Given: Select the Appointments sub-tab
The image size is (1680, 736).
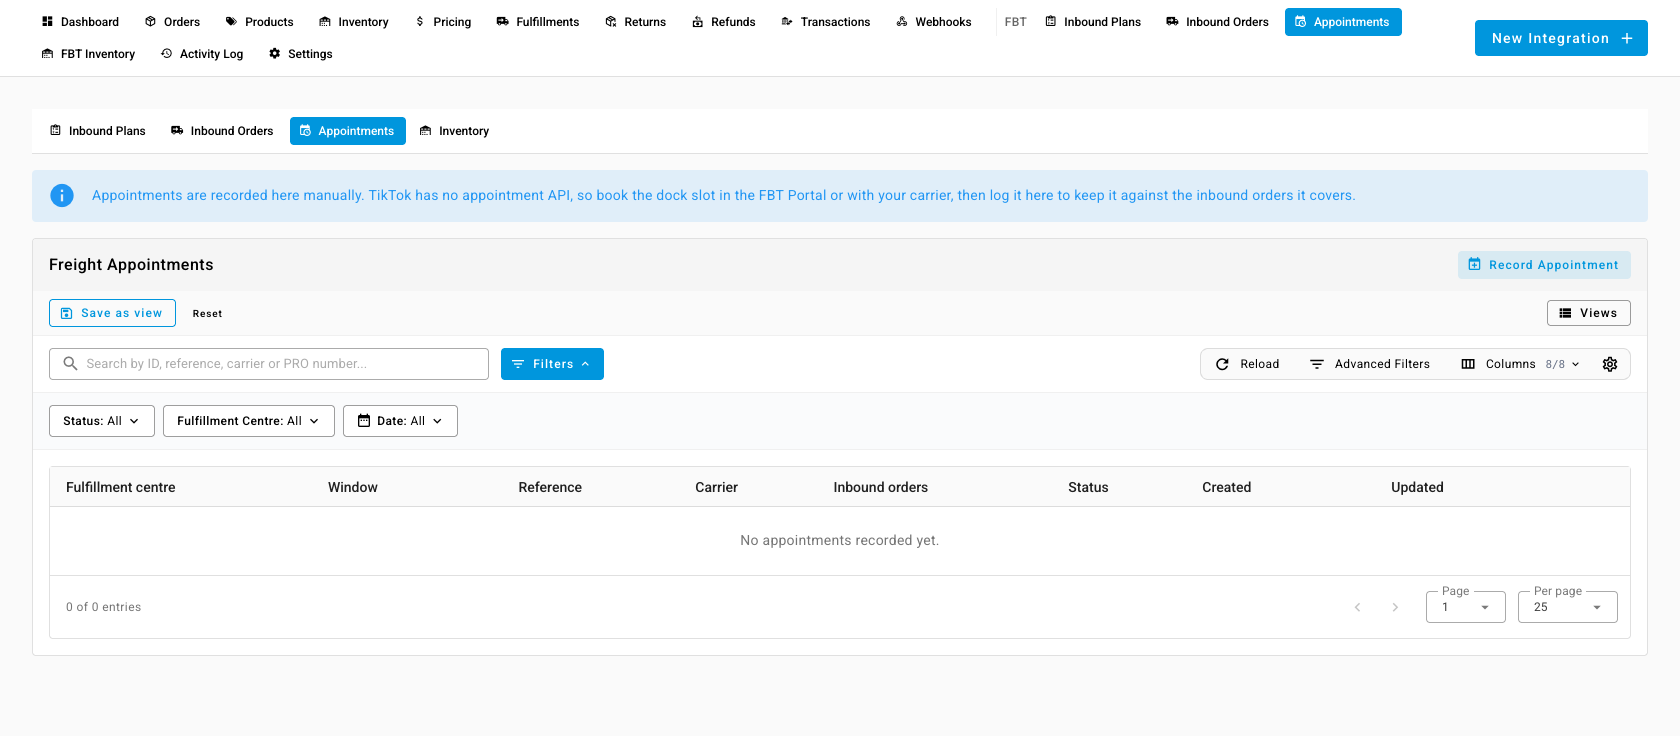Looking at the screenshot, I should coord(348,131).
